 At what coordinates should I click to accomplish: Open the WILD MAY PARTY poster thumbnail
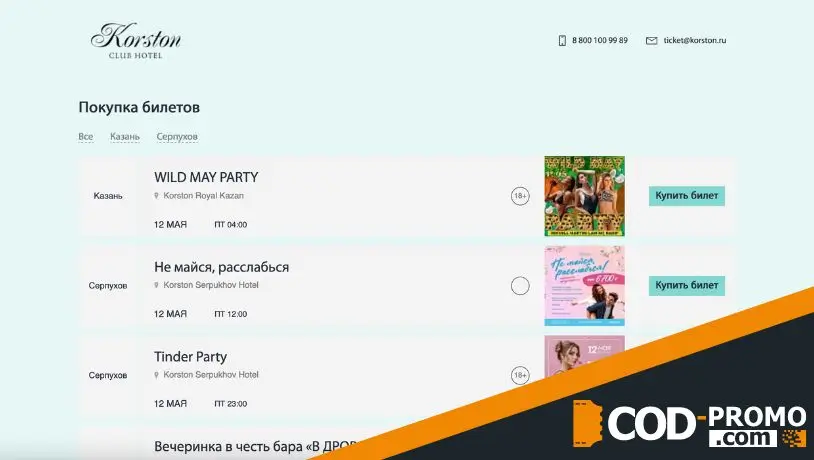tap(585, 196)
